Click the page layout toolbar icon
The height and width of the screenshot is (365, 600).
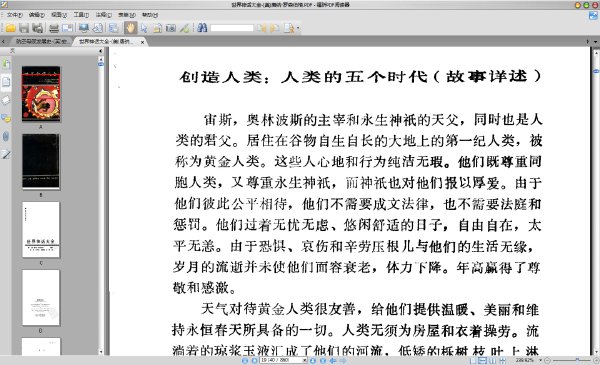(x=113, y=28)
